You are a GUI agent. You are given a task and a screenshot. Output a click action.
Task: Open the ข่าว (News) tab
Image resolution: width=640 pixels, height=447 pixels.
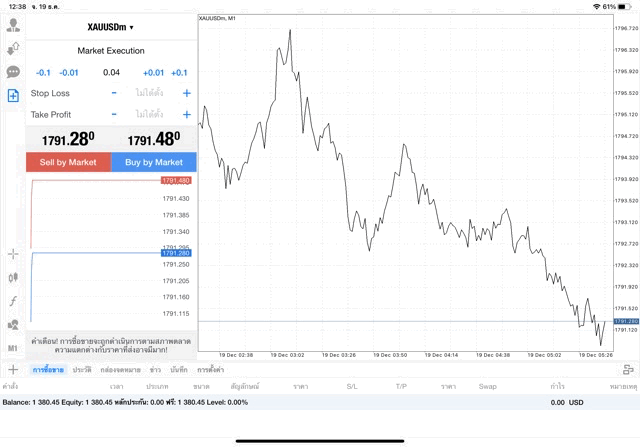[x=155, y=370]
